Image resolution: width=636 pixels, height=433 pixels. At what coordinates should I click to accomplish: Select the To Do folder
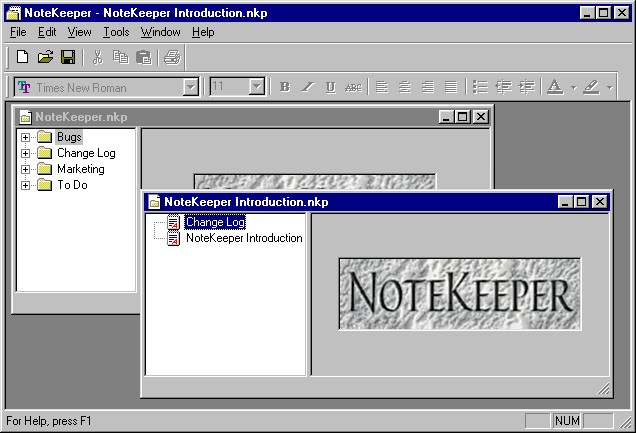pyautogui.click(x=72, y=185)
